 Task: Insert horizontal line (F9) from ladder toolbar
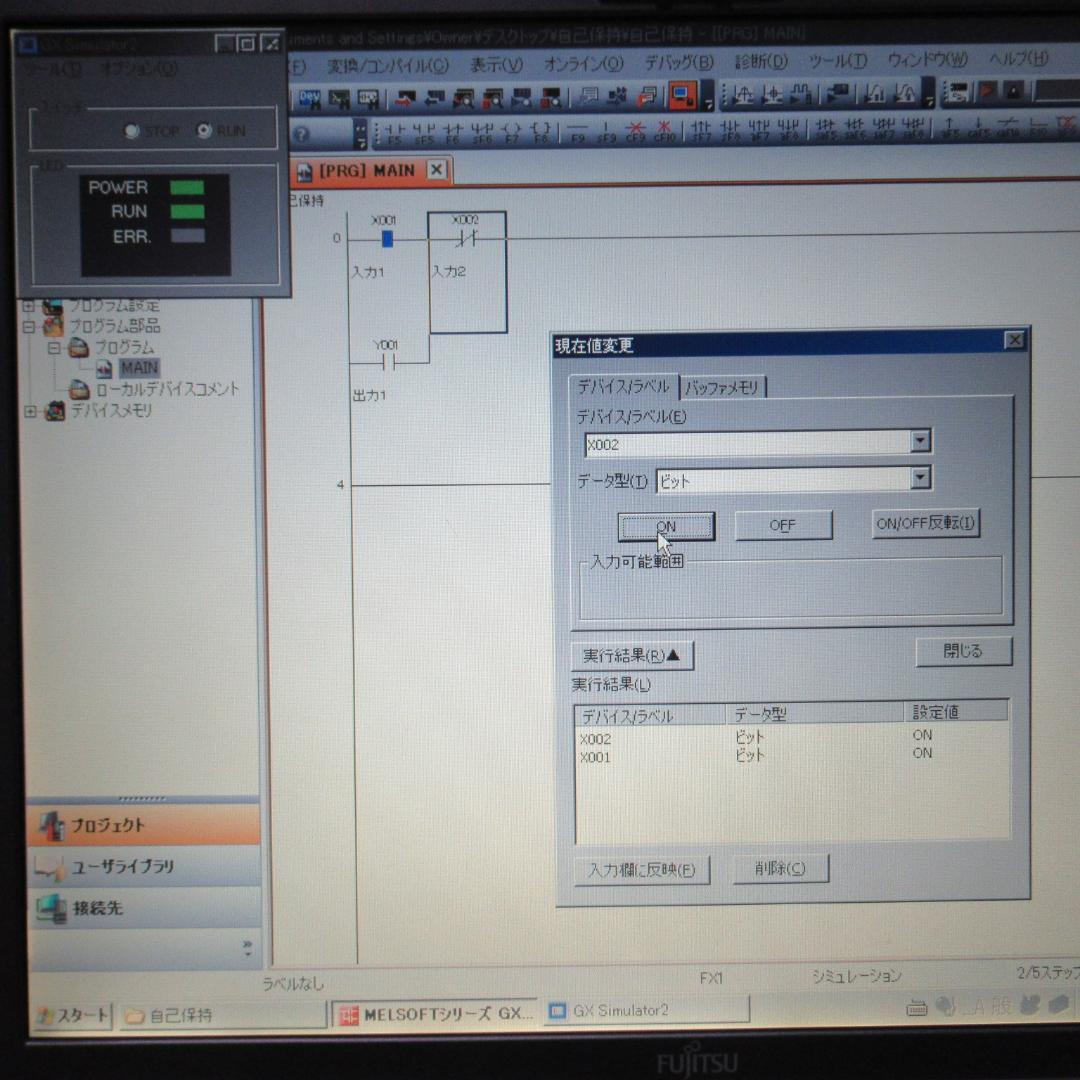577,133
